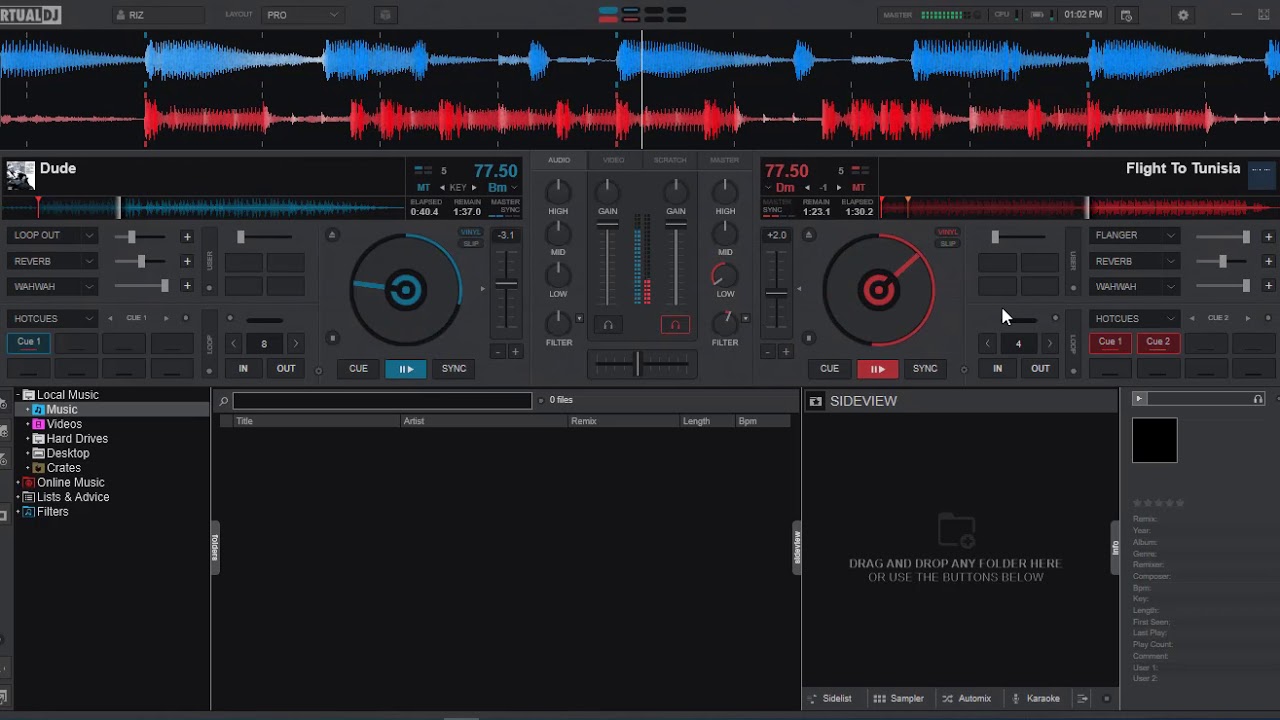
Task: Click plus next to left REVERB slider
Action: (x=187, y=261)
